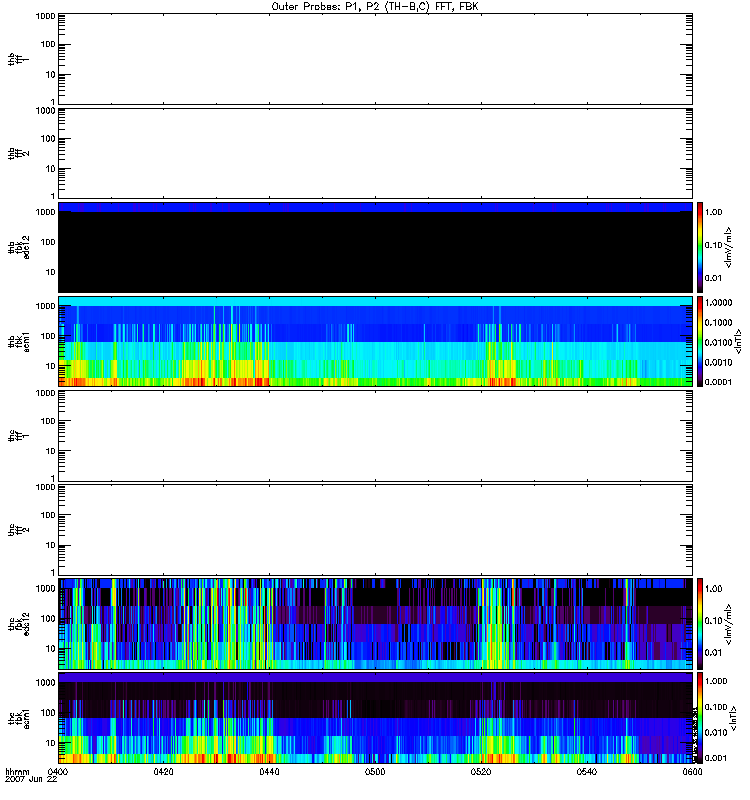The width and height of the screenshot is (750, 800).
Task: Click the color bar of the thc fbk scm1 panel
Action: click(700, 718)
